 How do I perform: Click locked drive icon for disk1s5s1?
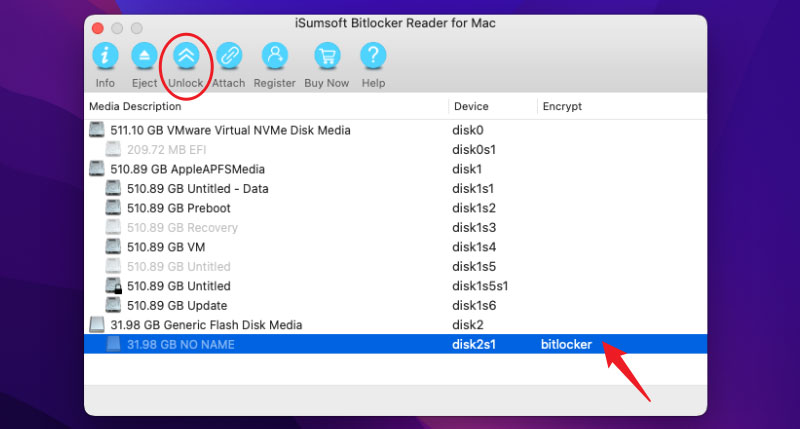[x=114, y=286]
